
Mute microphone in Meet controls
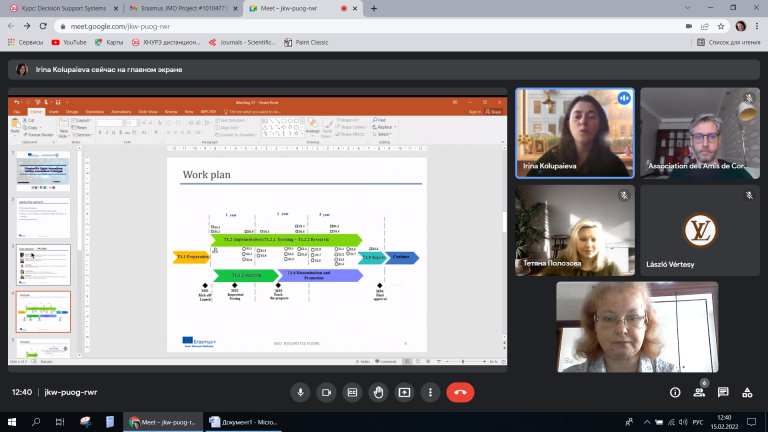[300, 392]
